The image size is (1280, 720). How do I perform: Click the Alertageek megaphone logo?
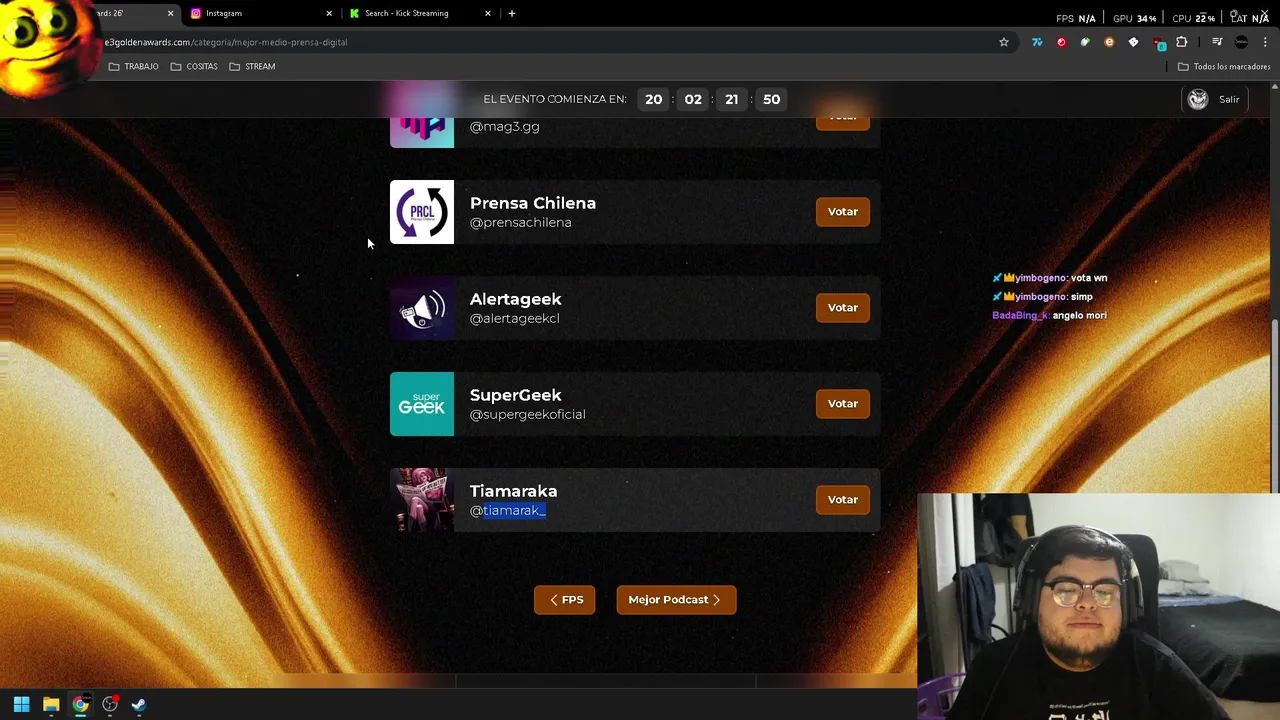pyautogui.click(x=422, y=308)
